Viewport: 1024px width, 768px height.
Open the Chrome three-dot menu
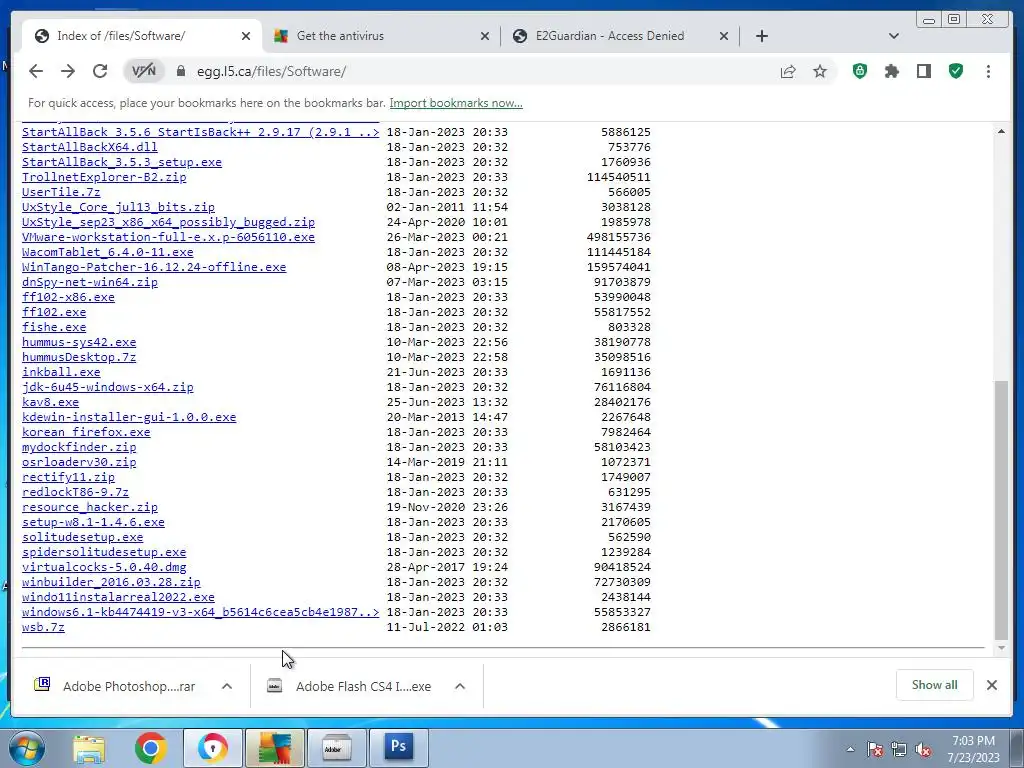point(988,71)
